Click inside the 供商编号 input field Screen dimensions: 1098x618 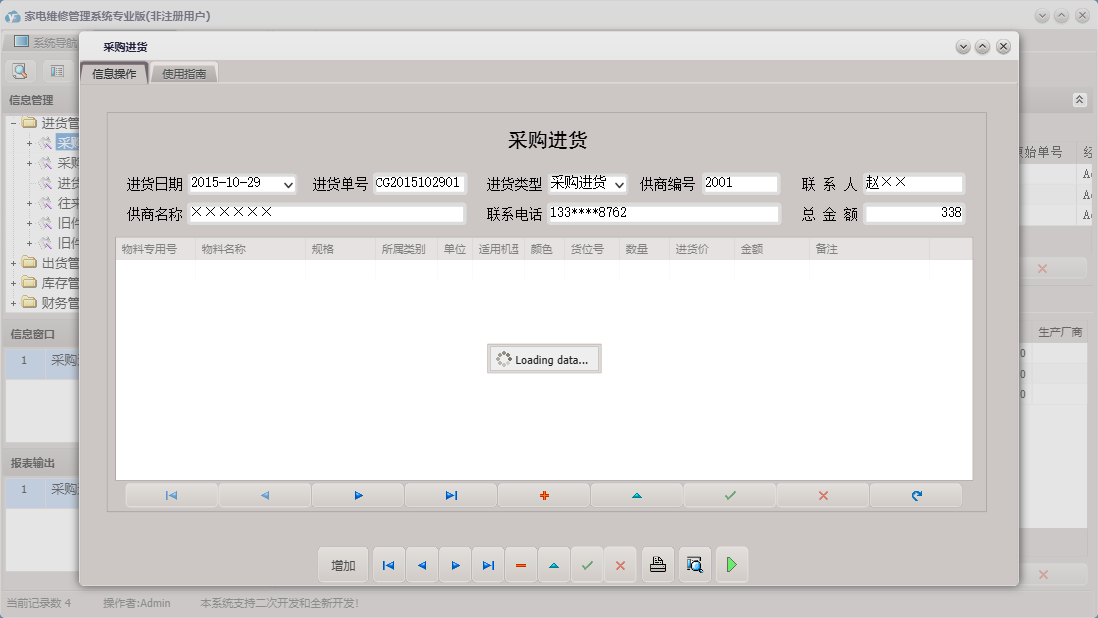740,183
